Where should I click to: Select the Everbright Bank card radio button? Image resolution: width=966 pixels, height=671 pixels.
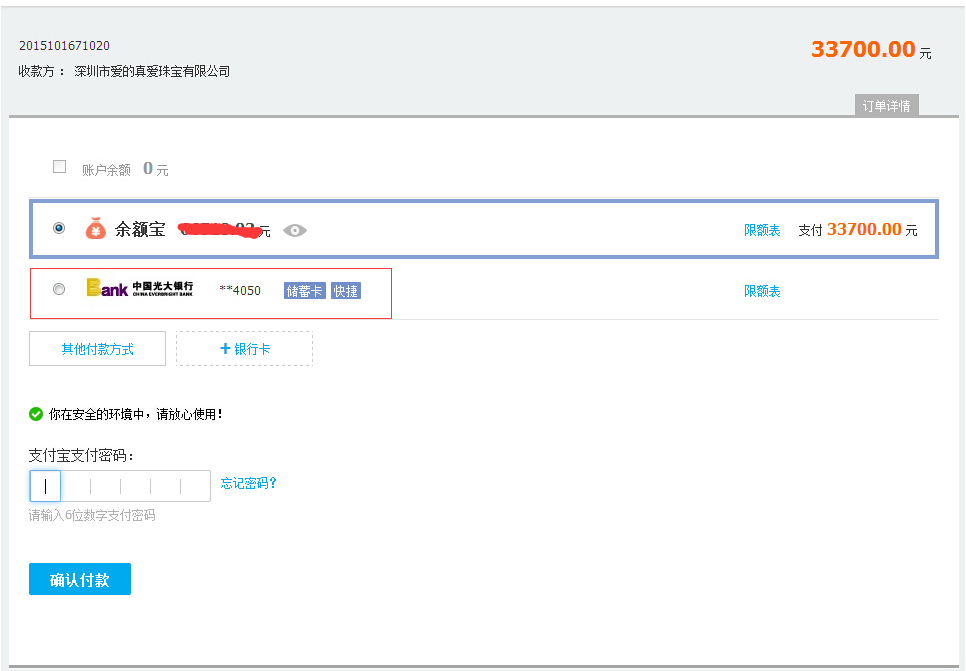[59, 288]
